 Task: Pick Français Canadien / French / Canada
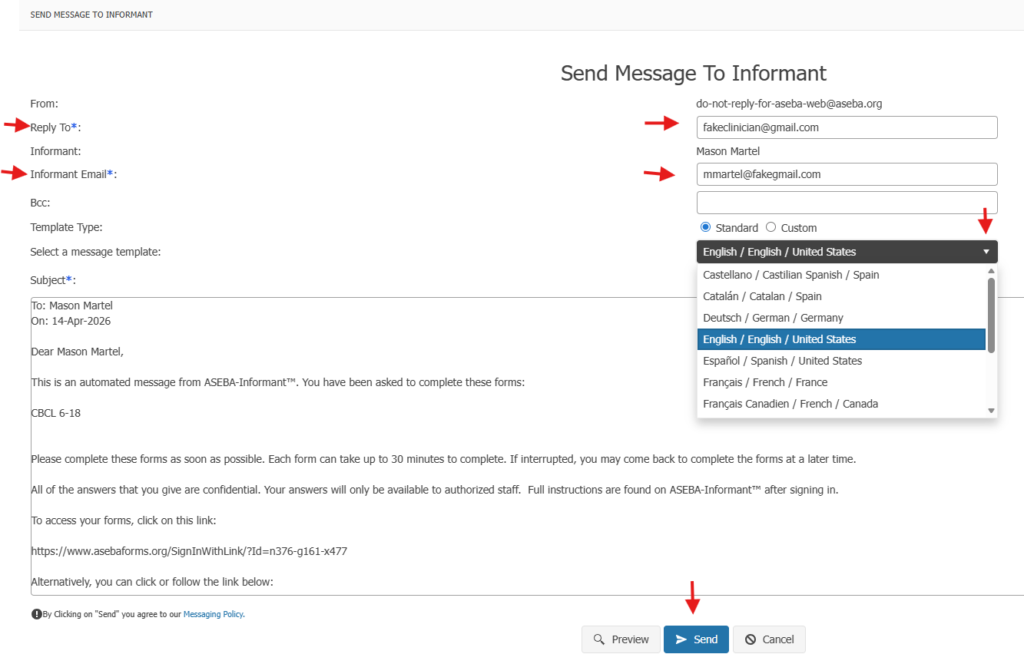(790, 404)
